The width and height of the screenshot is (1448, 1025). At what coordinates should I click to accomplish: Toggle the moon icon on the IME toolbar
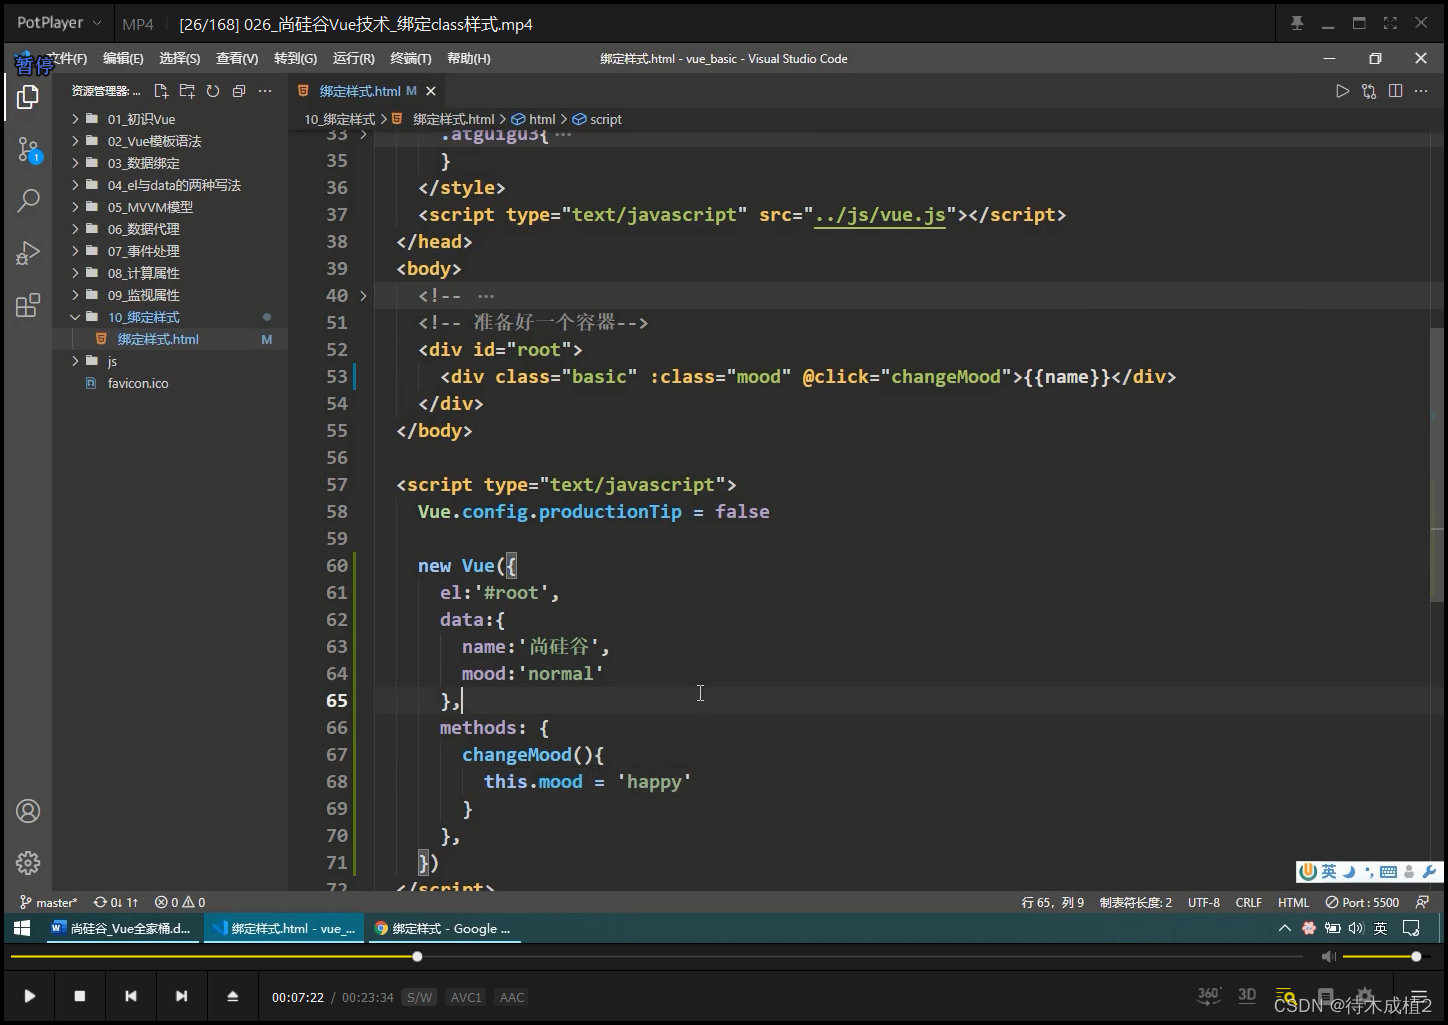[x=1348, y=872]
